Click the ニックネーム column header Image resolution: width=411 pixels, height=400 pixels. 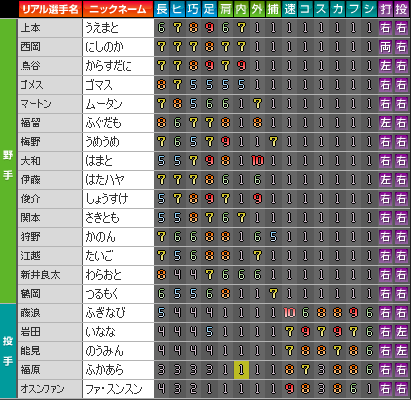(x=118, y=9)
